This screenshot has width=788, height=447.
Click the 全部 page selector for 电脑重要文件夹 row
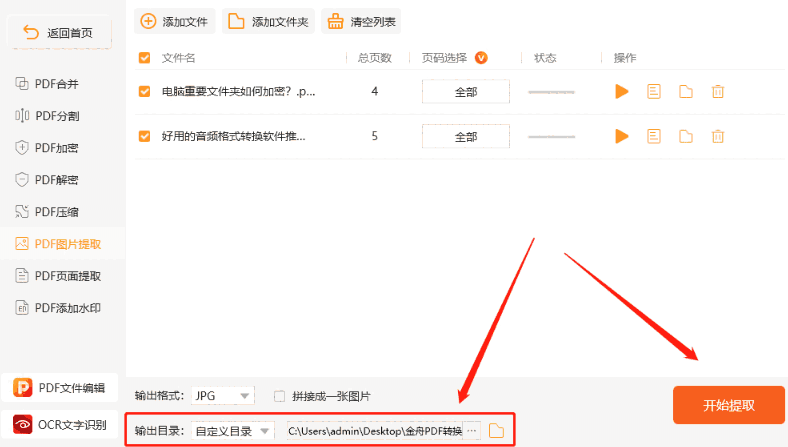pos(466,92)
